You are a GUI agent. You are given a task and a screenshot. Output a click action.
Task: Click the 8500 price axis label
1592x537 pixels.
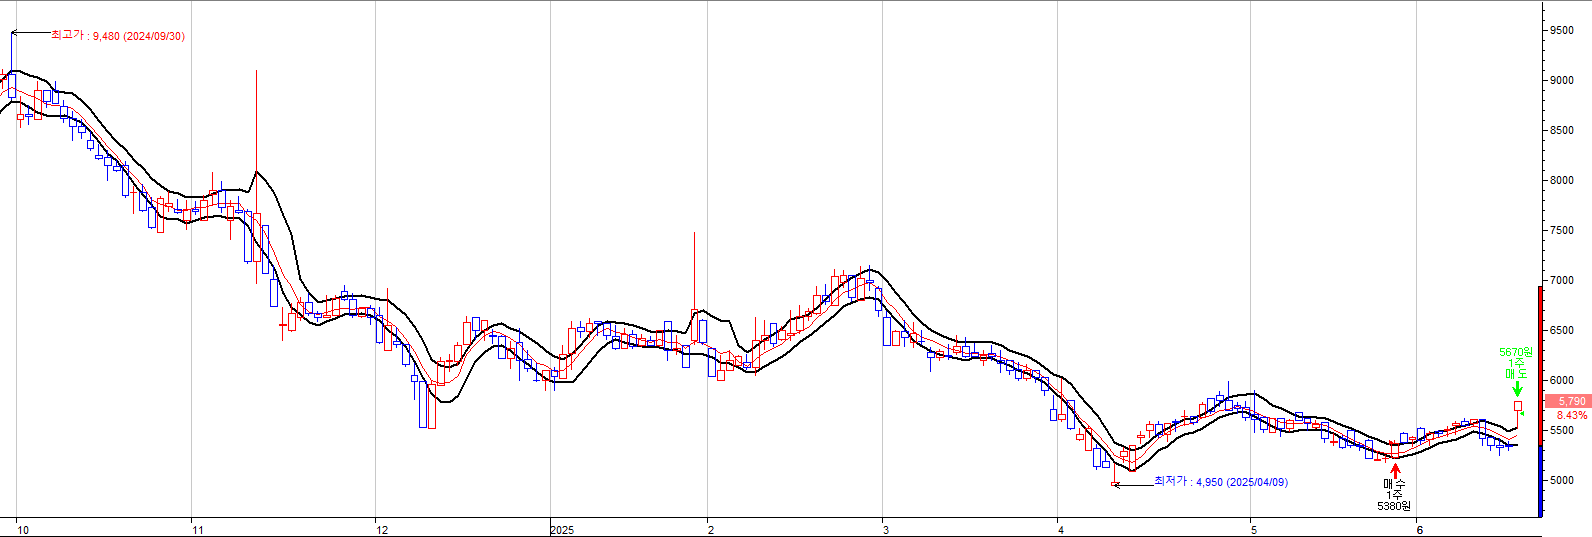pos(1562,130)
